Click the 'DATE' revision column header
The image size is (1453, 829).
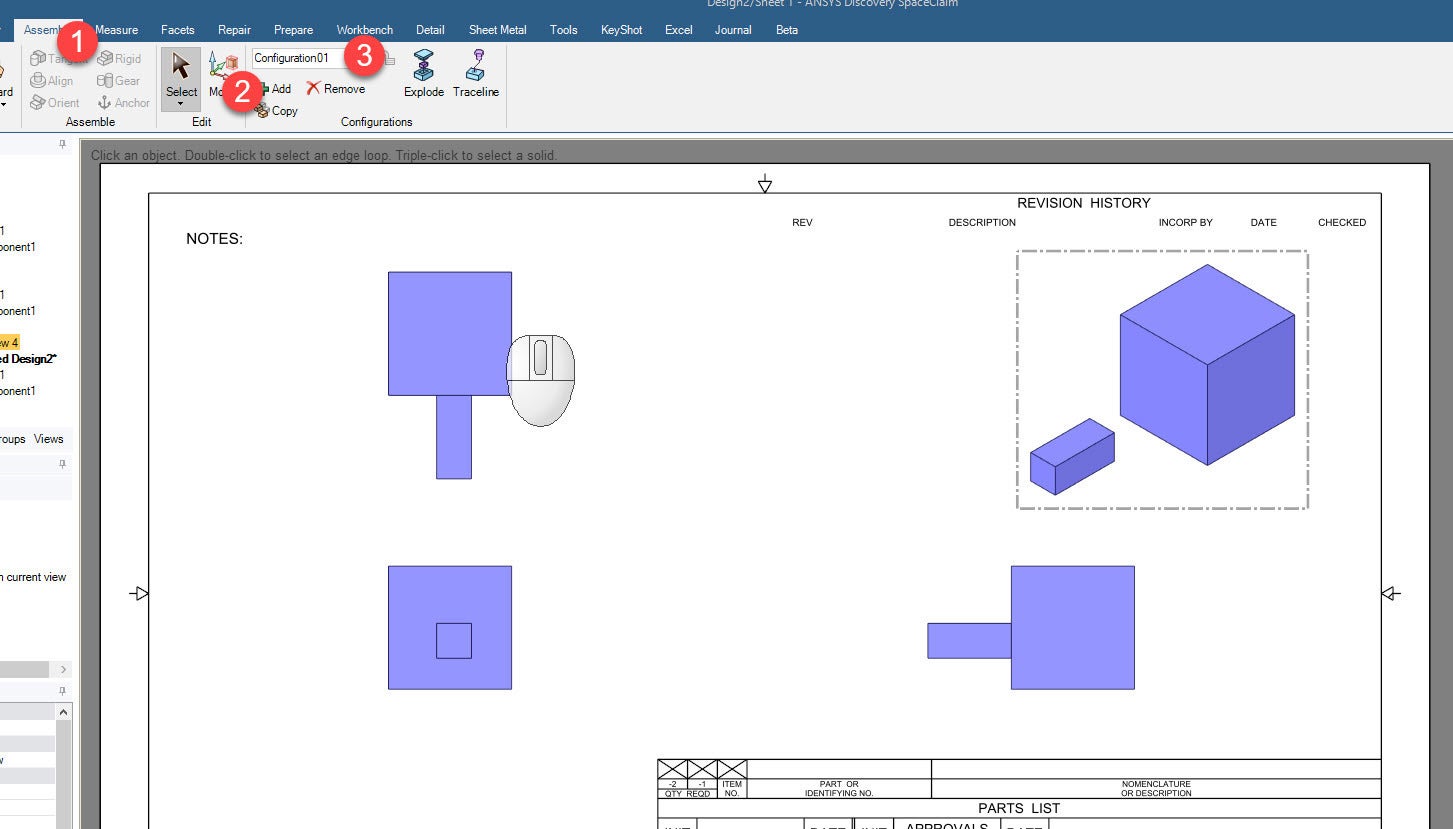[x=1264, y=223]
